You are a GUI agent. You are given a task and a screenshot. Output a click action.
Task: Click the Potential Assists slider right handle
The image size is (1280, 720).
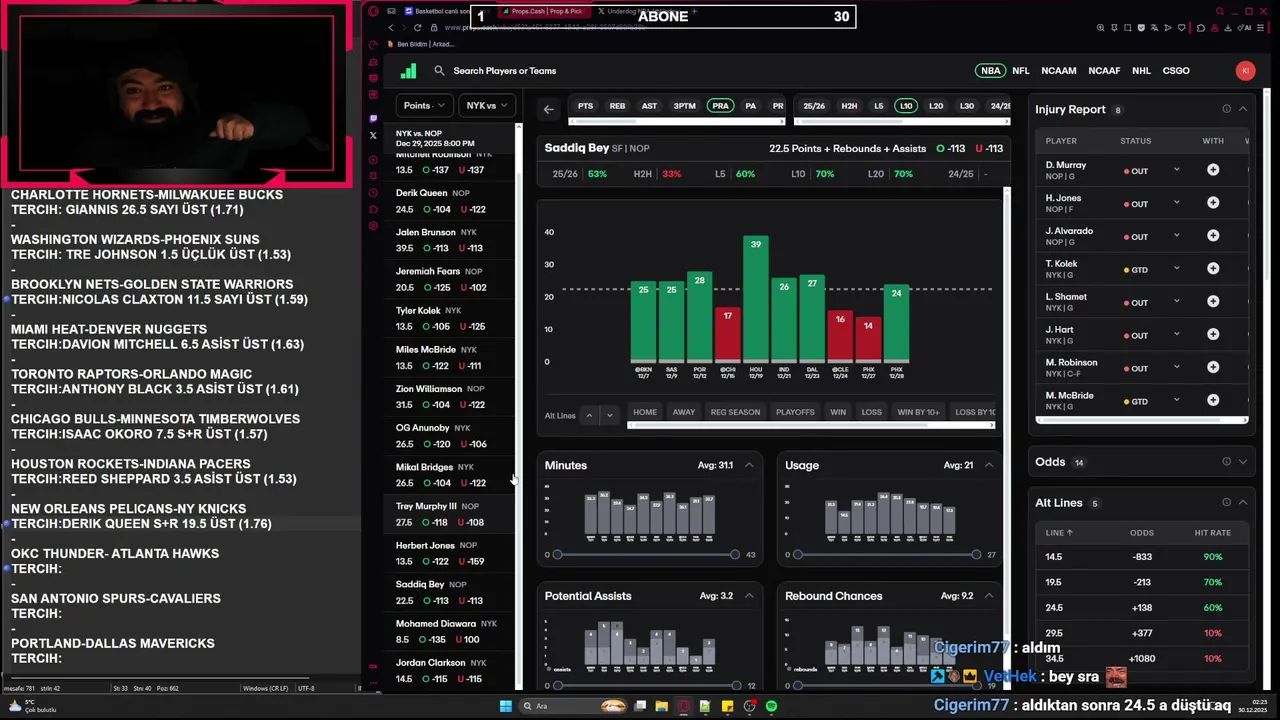(x=736, y=685)
